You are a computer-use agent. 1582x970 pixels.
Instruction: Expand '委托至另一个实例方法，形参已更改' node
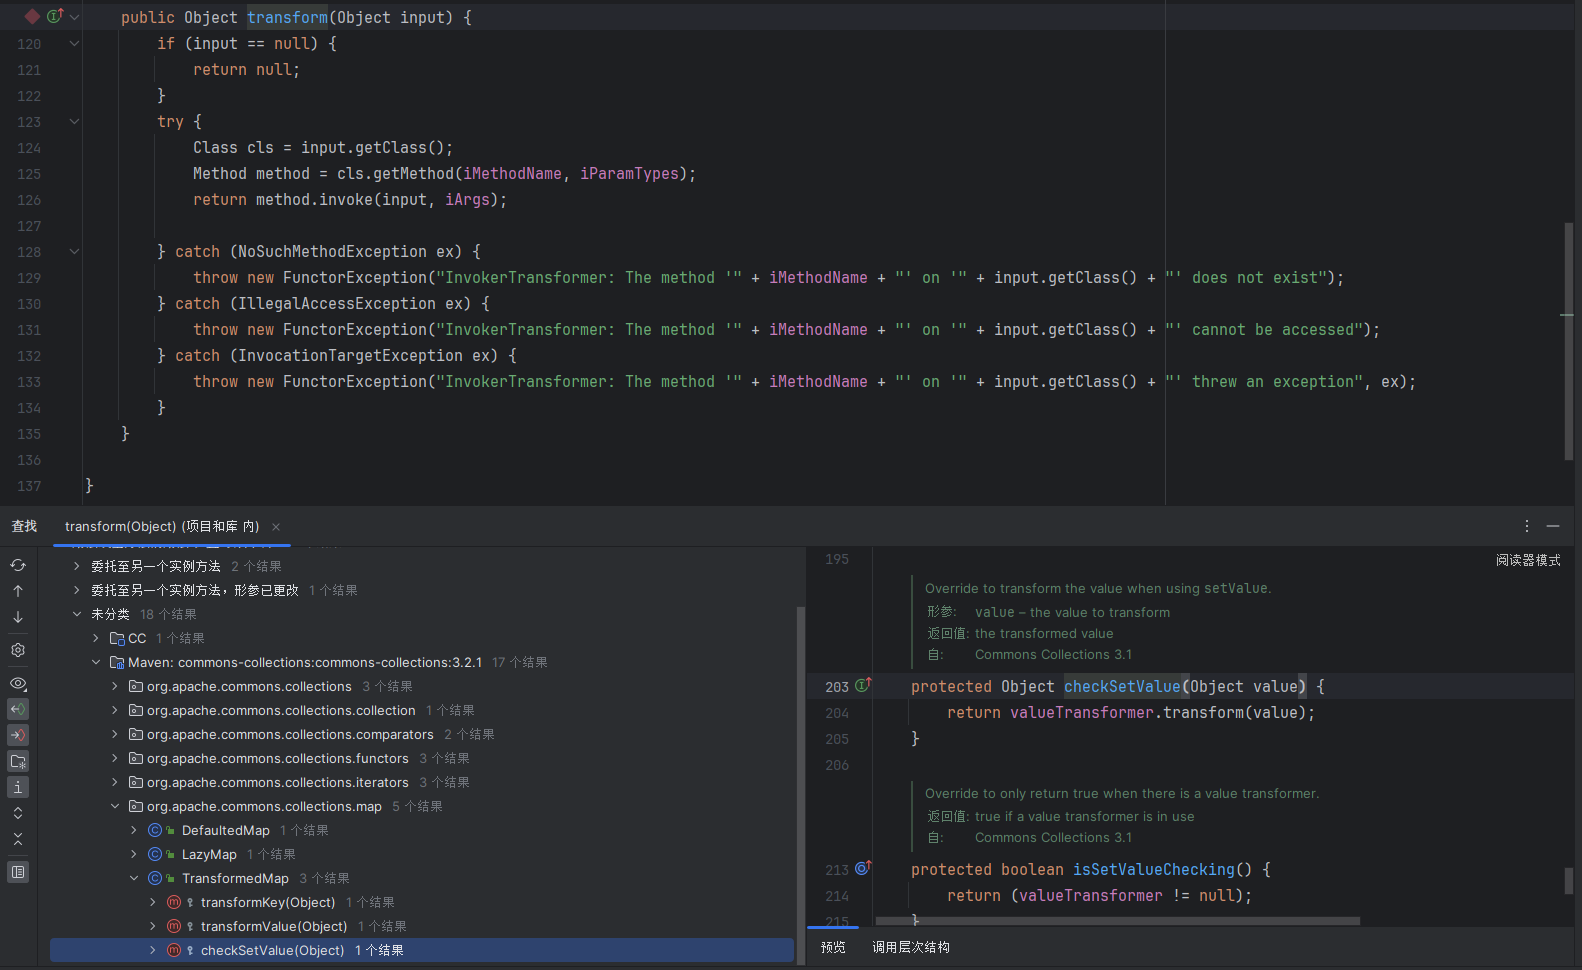pyautogui.click(x=77, y=590)
